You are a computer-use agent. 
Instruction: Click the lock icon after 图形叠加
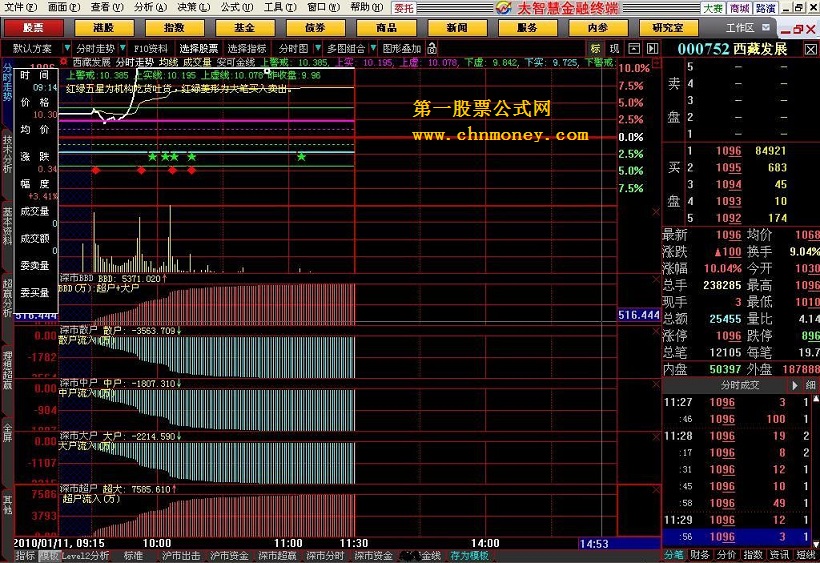point(432,49)
